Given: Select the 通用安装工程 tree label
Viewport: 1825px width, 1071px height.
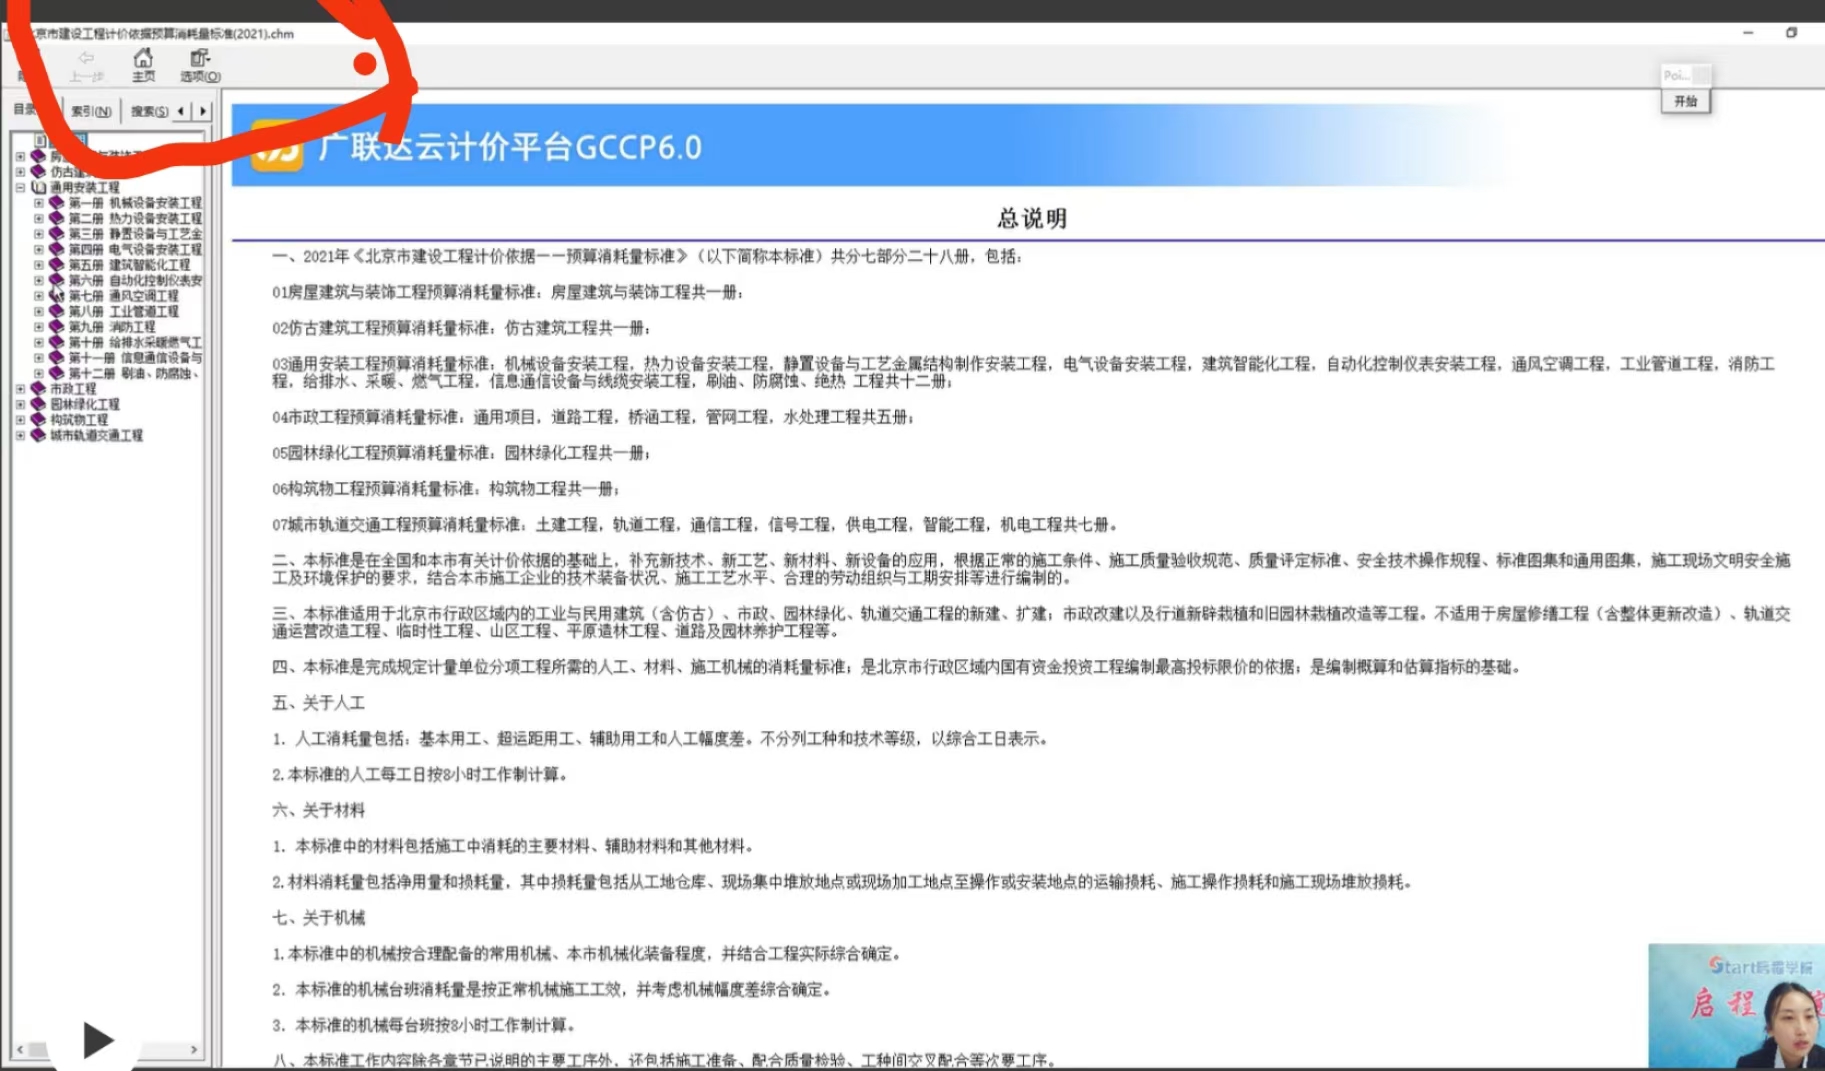Looking at the screenshot, I should pos(84,187).
